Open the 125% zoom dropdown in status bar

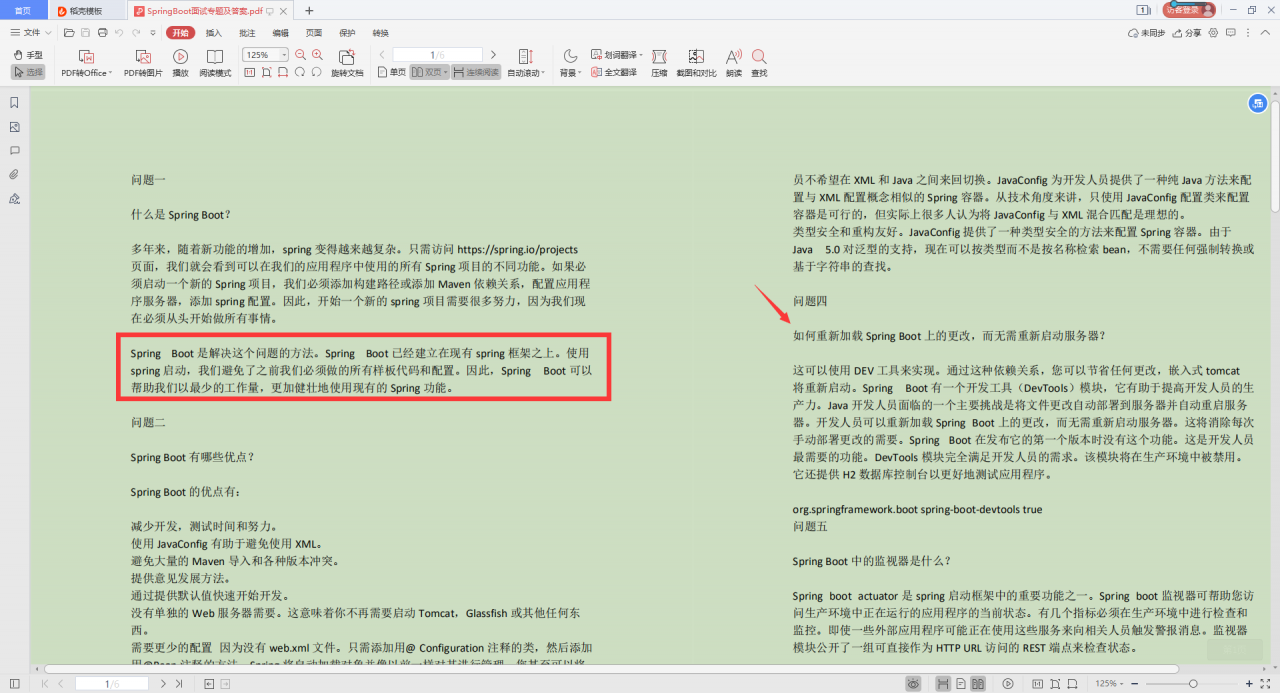point(1110,684)
